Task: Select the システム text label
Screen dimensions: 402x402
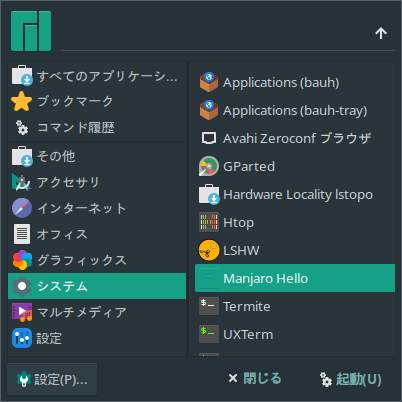Action: tap(62, 286)
